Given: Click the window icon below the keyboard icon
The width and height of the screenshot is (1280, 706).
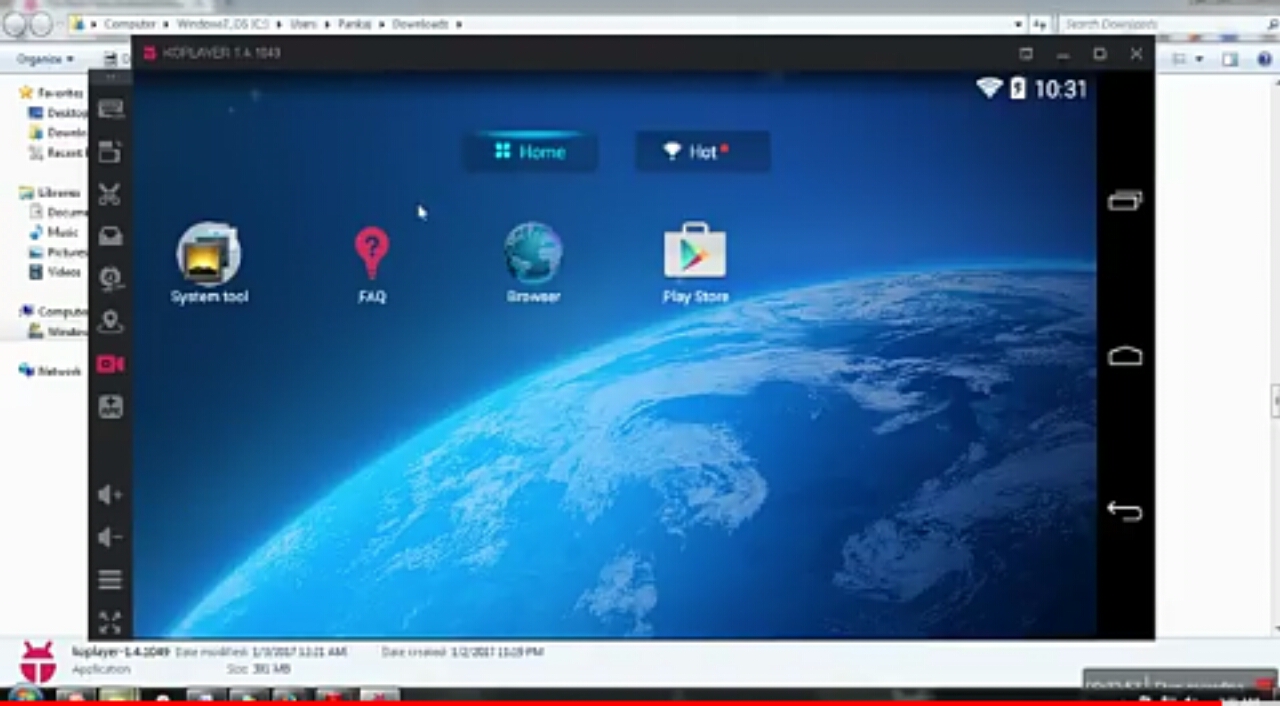Looking at the screenshot, I should click(110, 152).
